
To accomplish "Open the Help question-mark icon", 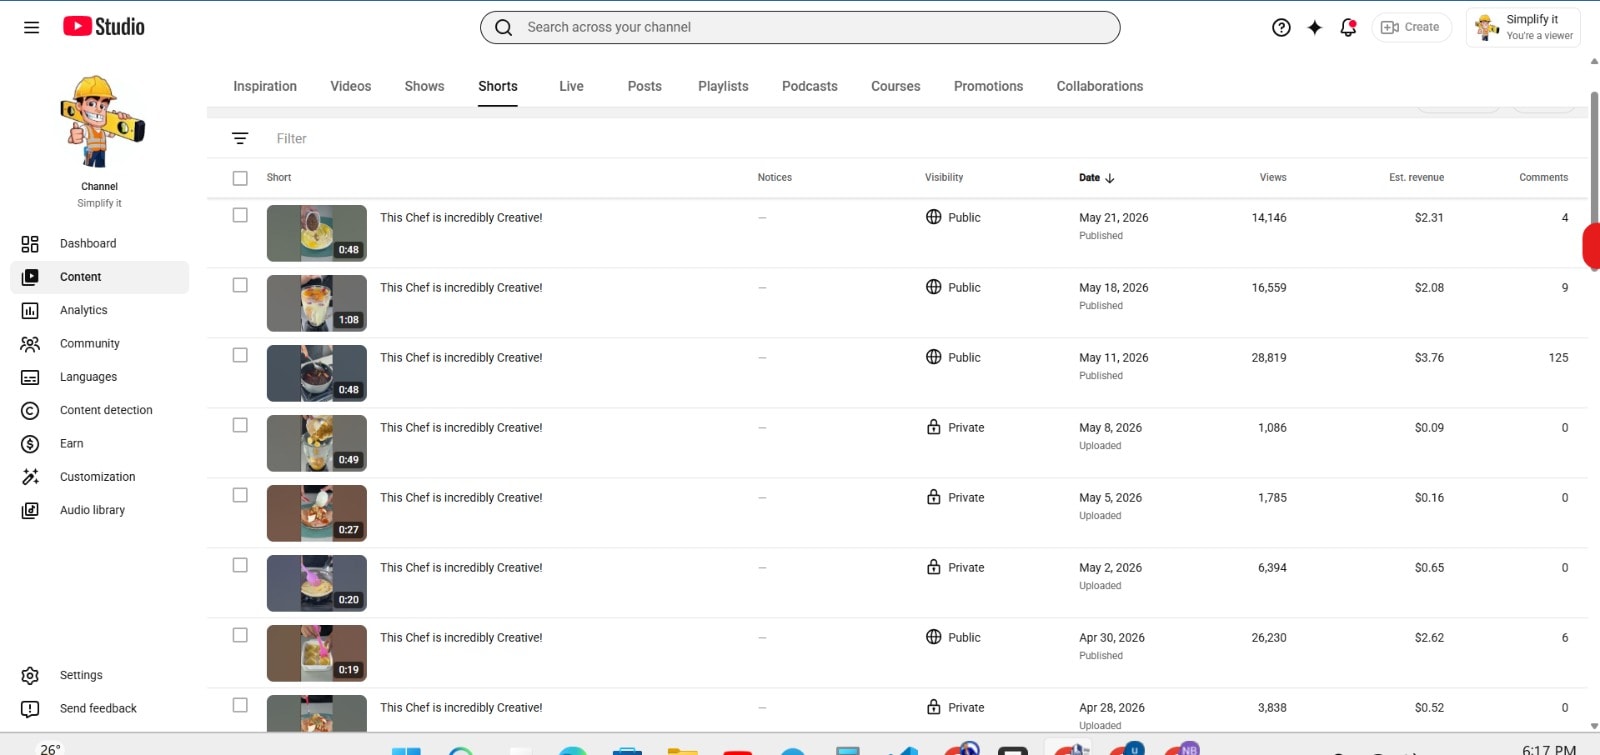I will click(1281, 27).
